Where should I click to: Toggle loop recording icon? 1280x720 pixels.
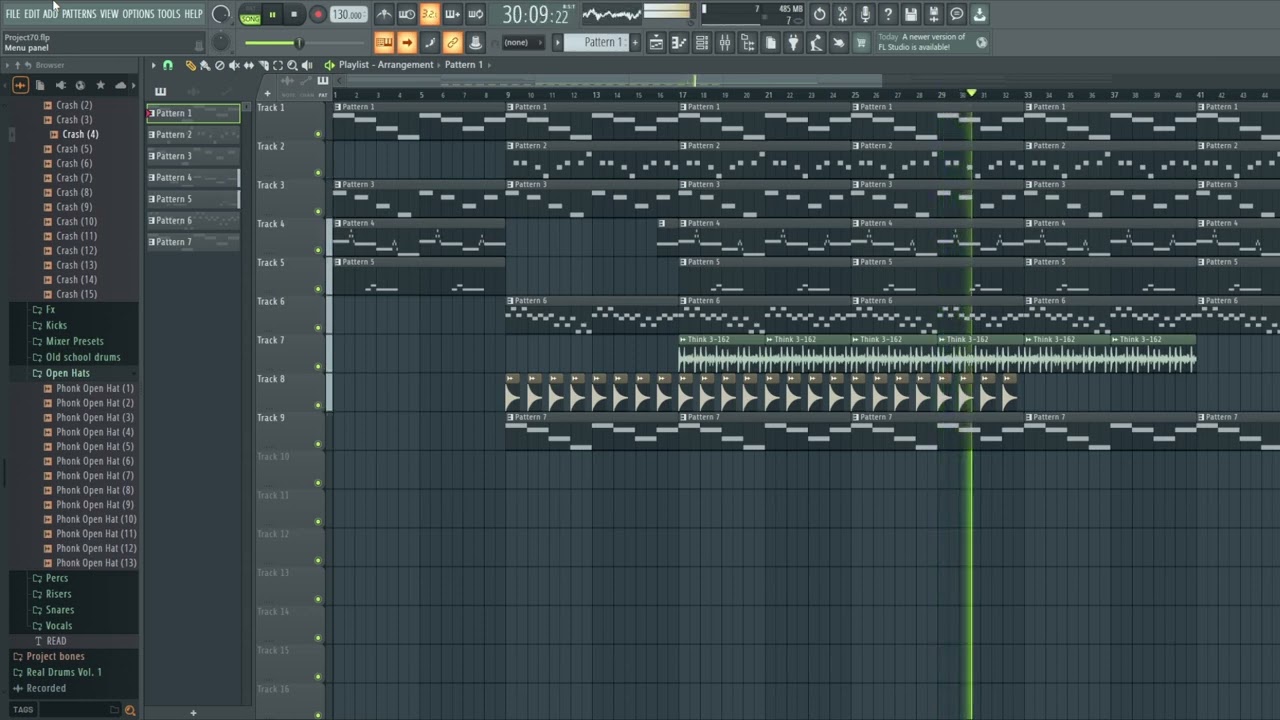click(x=476, y=14)
